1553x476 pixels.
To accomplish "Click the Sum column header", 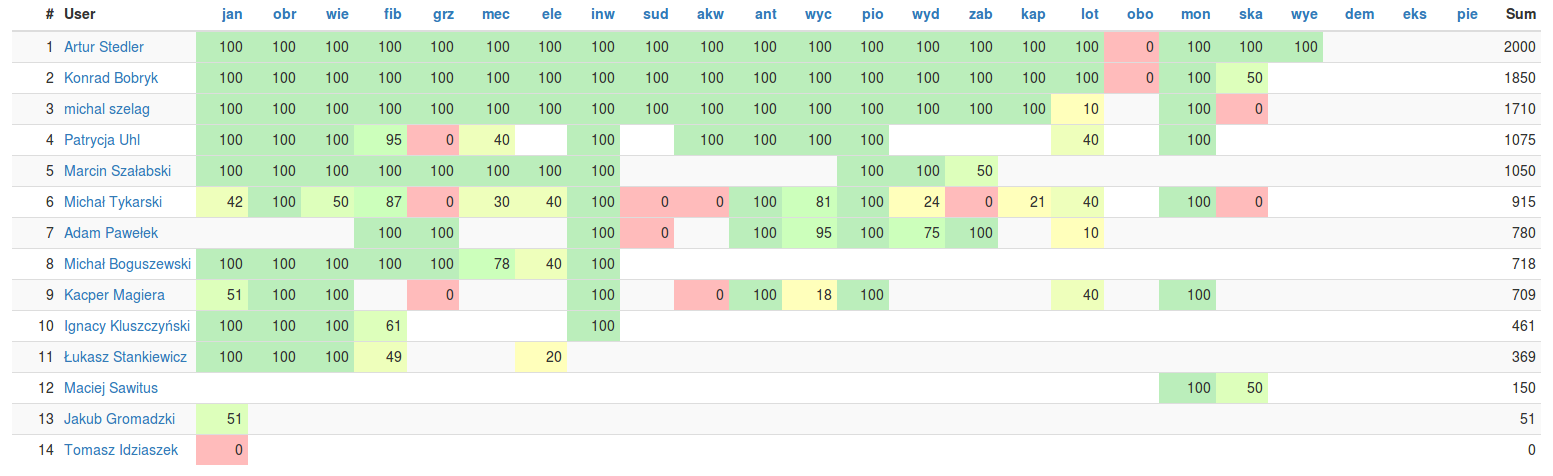I will click(1520, 14).
